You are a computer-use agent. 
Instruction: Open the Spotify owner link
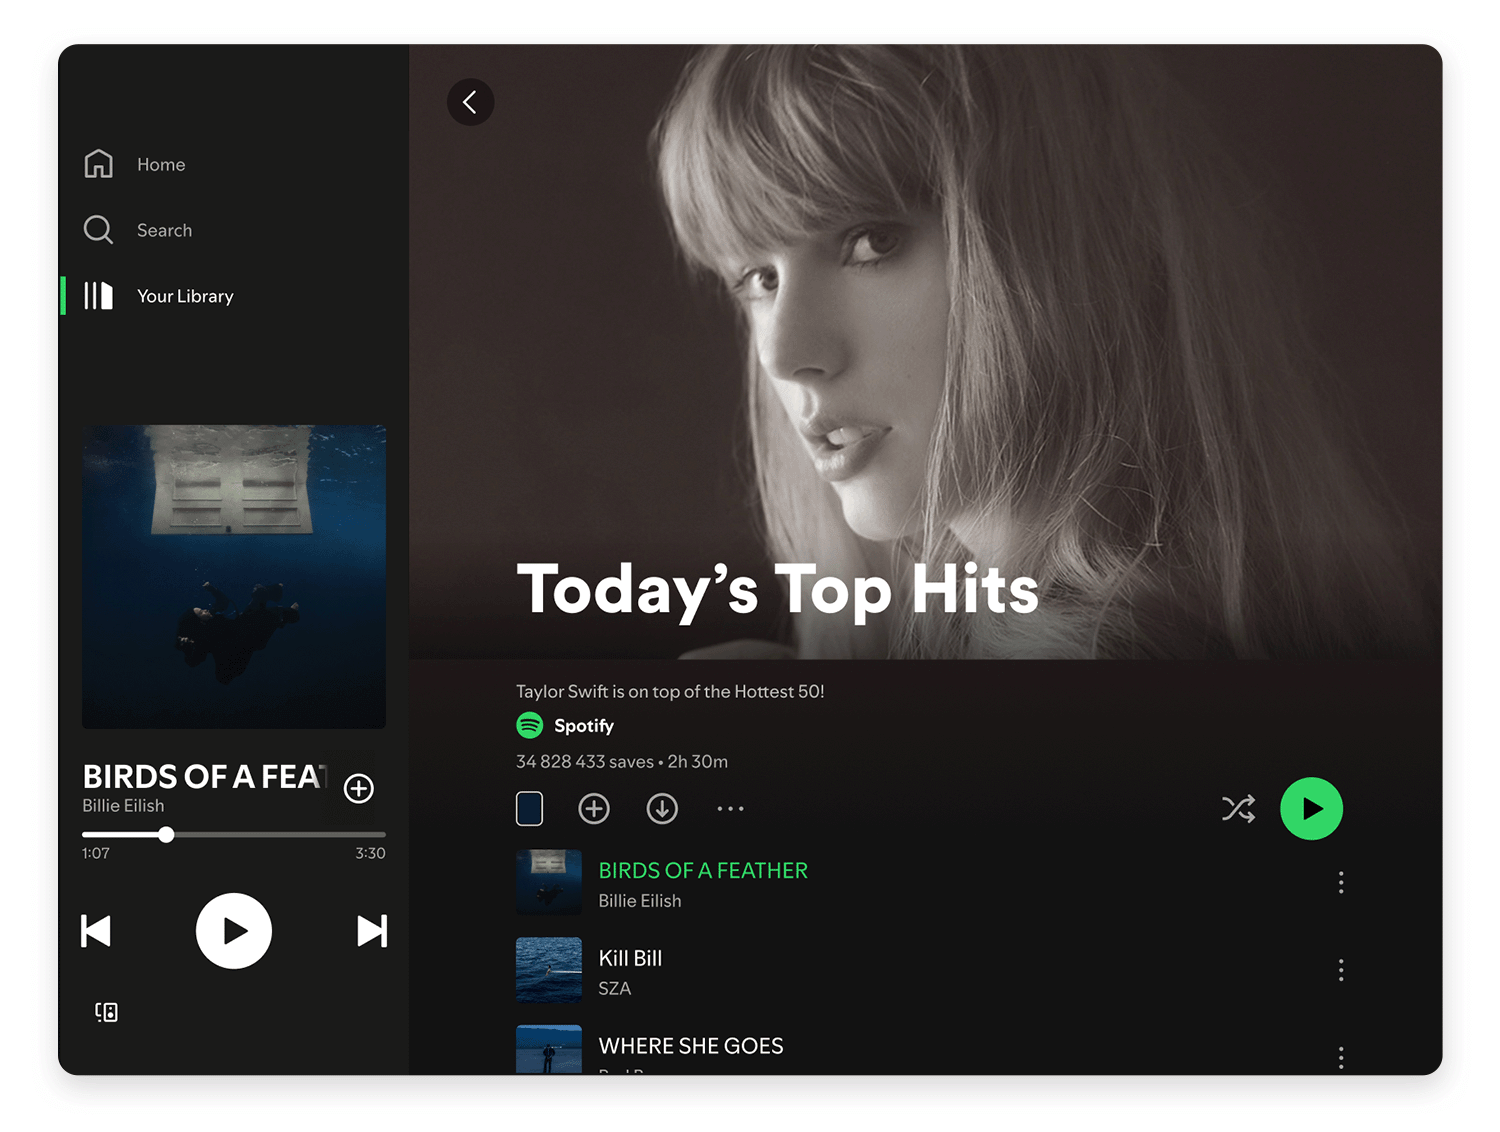(584, 726)
